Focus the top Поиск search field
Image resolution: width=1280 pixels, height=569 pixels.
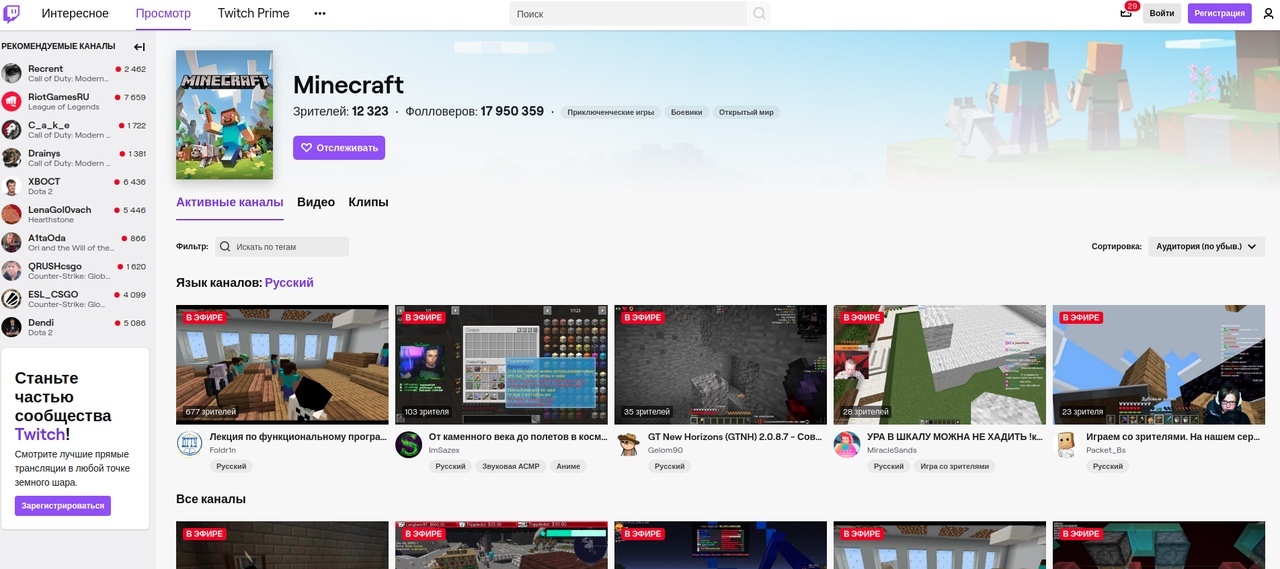[x=628, y=14]
